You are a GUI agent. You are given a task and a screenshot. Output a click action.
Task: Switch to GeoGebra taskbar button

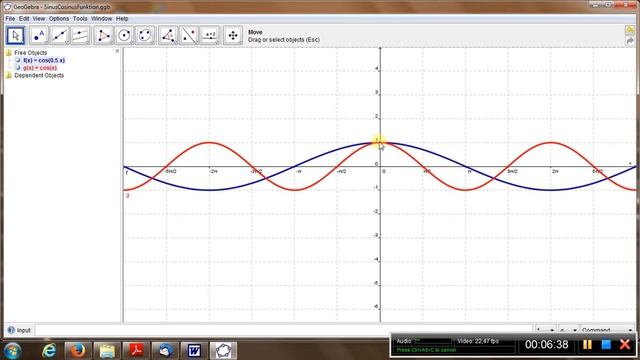[x=223, y=351]
